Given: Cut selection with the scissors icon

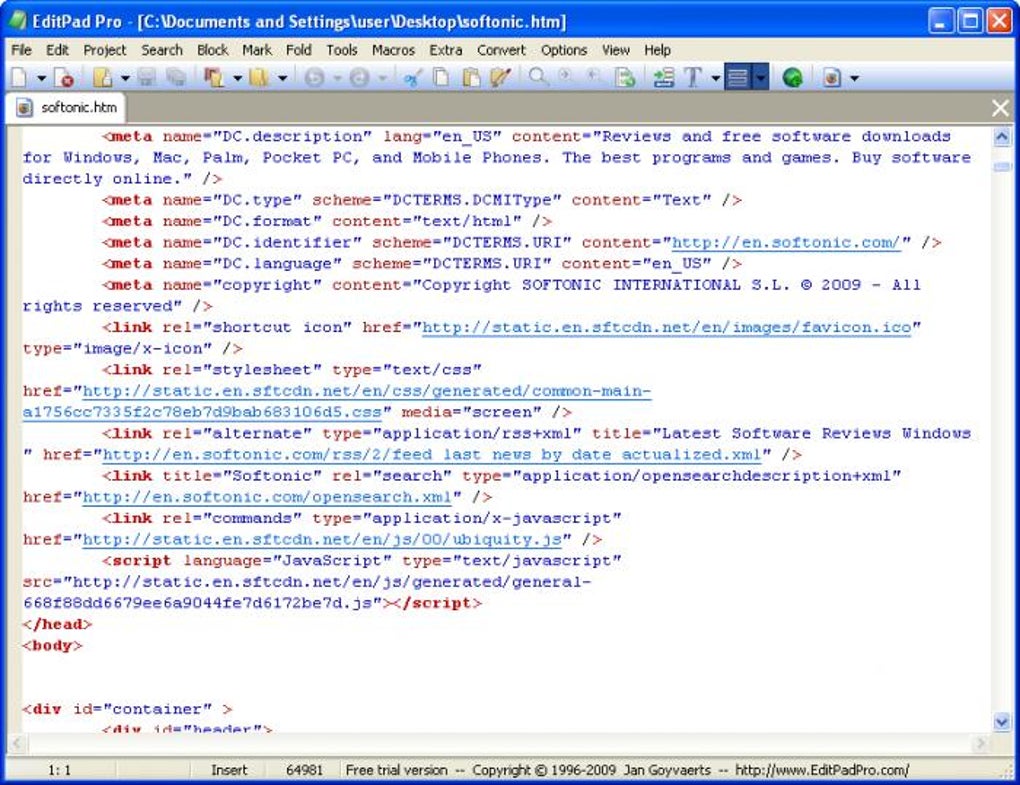Looking at the screenshot, I should 412,77.
